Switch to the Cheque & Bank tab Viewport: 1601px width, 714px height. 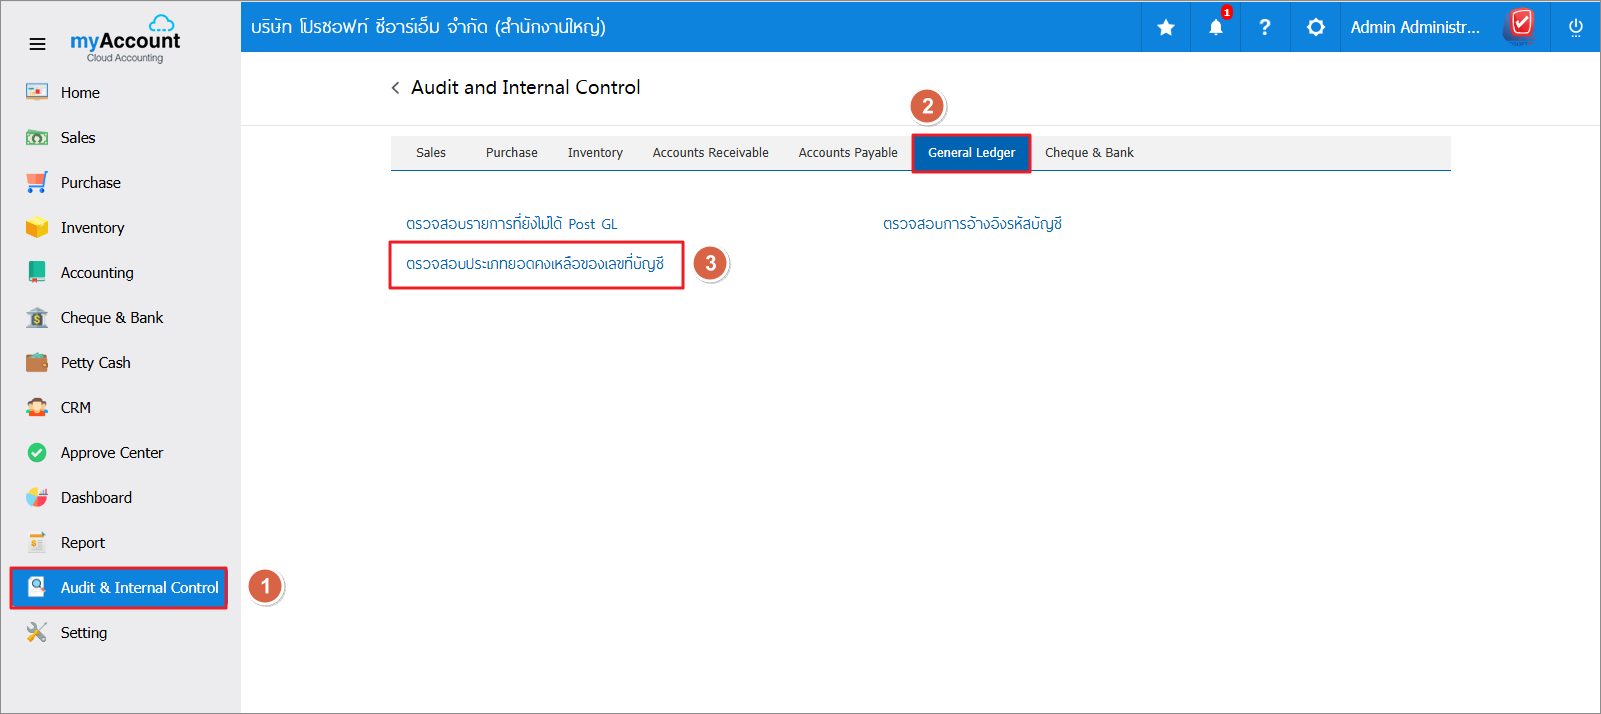click(x=1089, y=153)
